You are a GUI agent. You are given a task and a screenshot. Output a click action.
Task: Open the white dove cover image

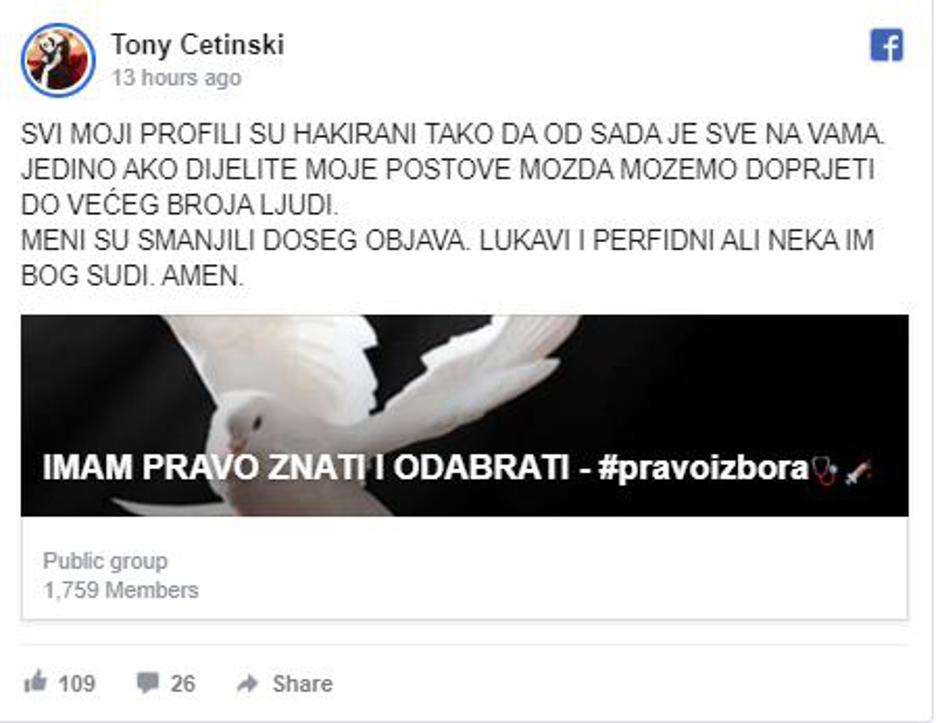pos(465,415)
